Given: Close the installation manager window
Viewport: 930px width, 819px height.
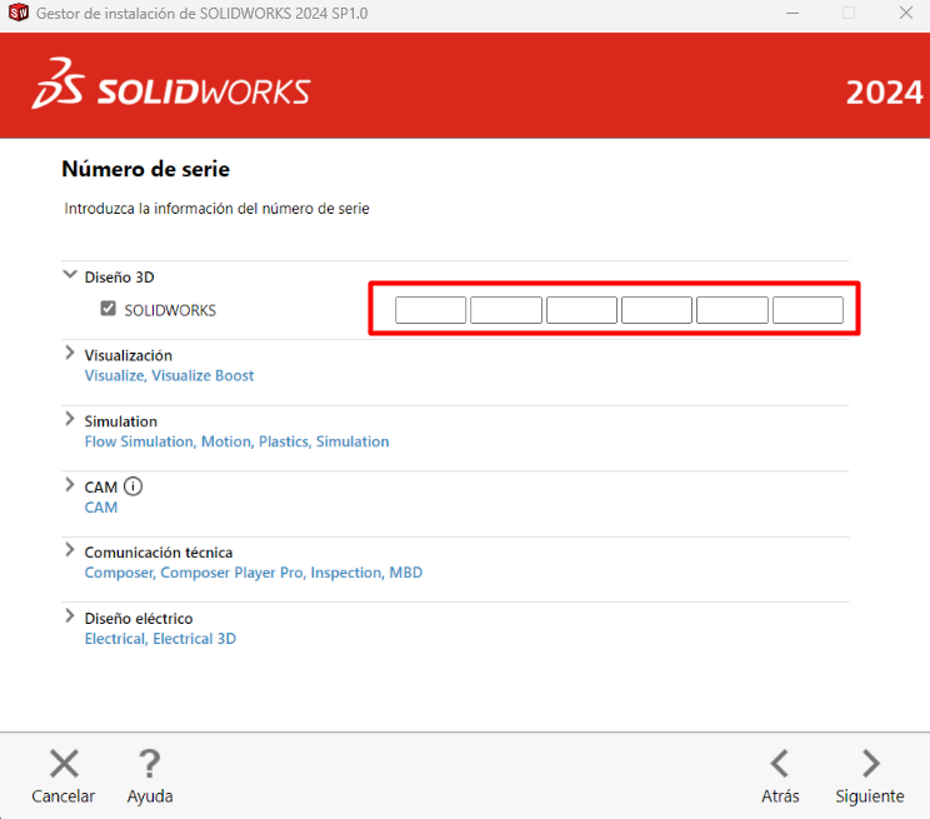Looking at the screenshot, I should click(x=906, y=12).
